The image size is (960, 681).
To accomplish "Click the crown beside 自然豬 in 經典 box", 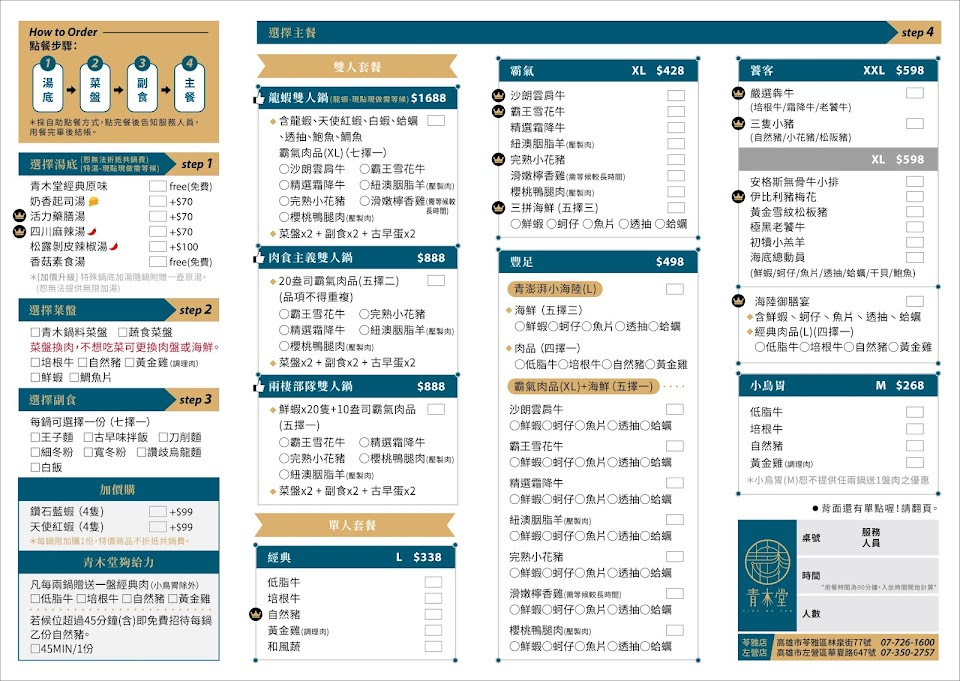I will (x=256, y=614).
